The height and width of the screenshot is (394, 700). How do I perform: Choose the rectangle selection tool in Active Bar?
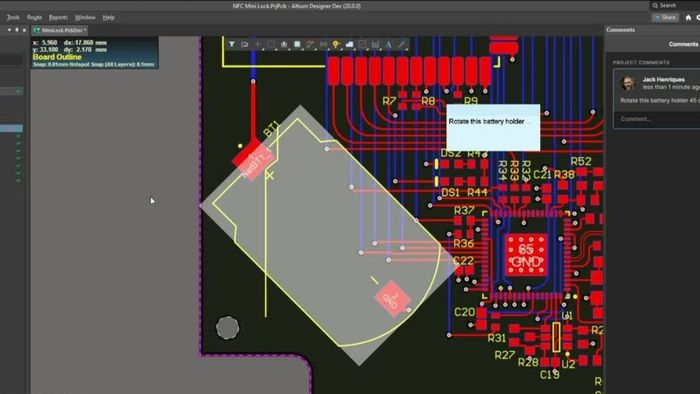click(271, 44)
